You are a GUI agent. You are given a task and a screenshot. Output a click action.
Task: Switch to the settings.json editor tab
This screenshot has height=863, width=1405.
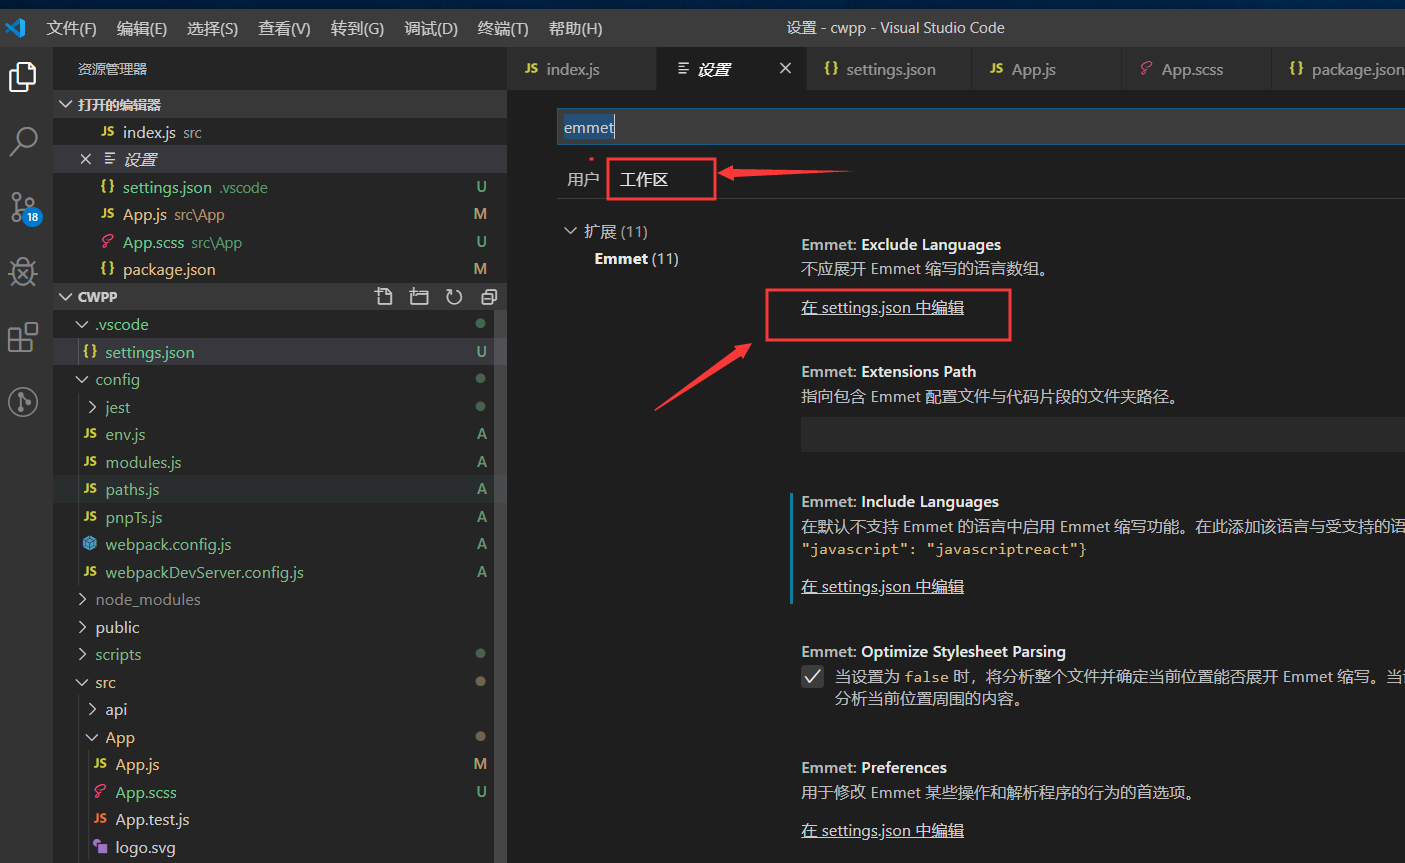coord(889,69)
